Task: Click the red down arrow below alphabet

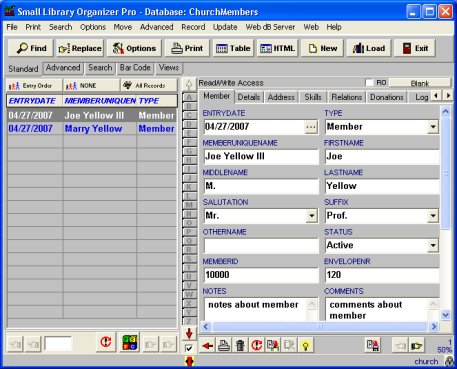Action: click(x=189, y=333)
